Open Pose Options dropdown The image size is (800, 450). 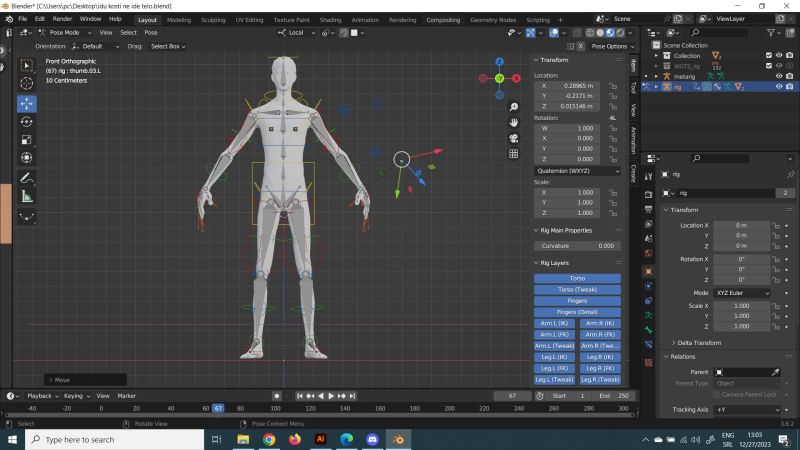tap(613, 46)
